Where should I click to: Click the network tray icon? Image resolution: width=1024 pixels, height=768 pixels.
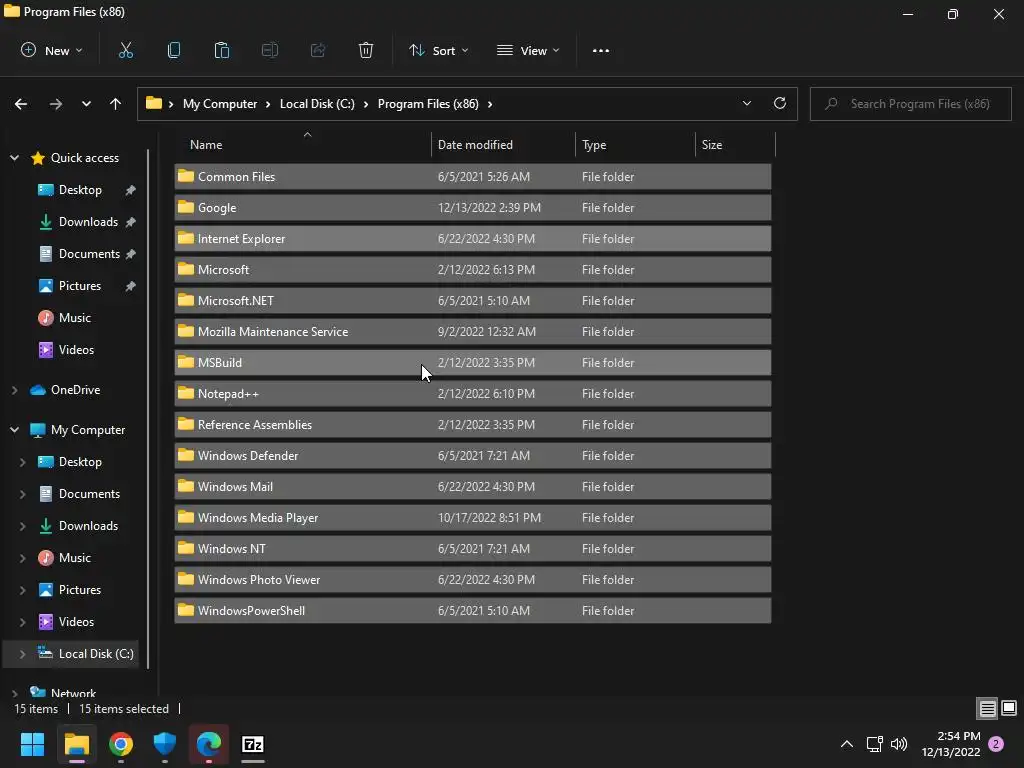tap(874, 744)
